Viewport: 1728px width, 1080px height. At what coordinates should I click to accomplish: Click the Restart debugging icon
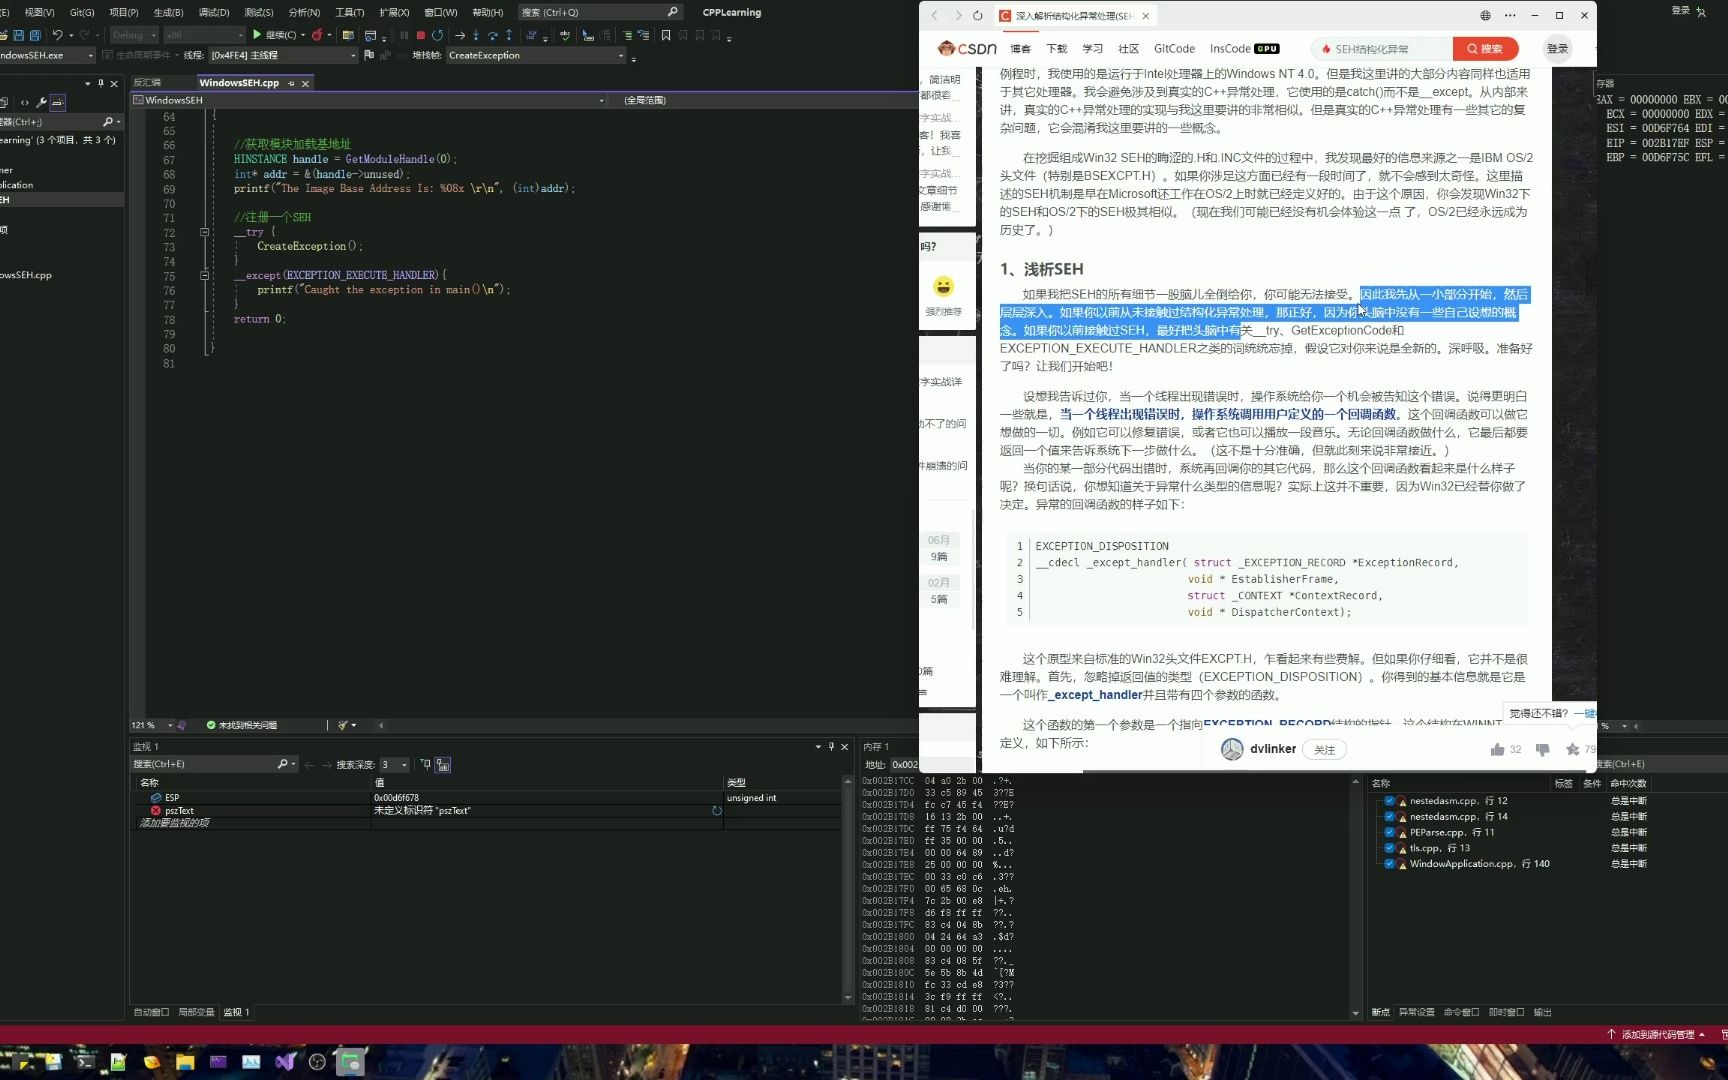pos(438,35)
